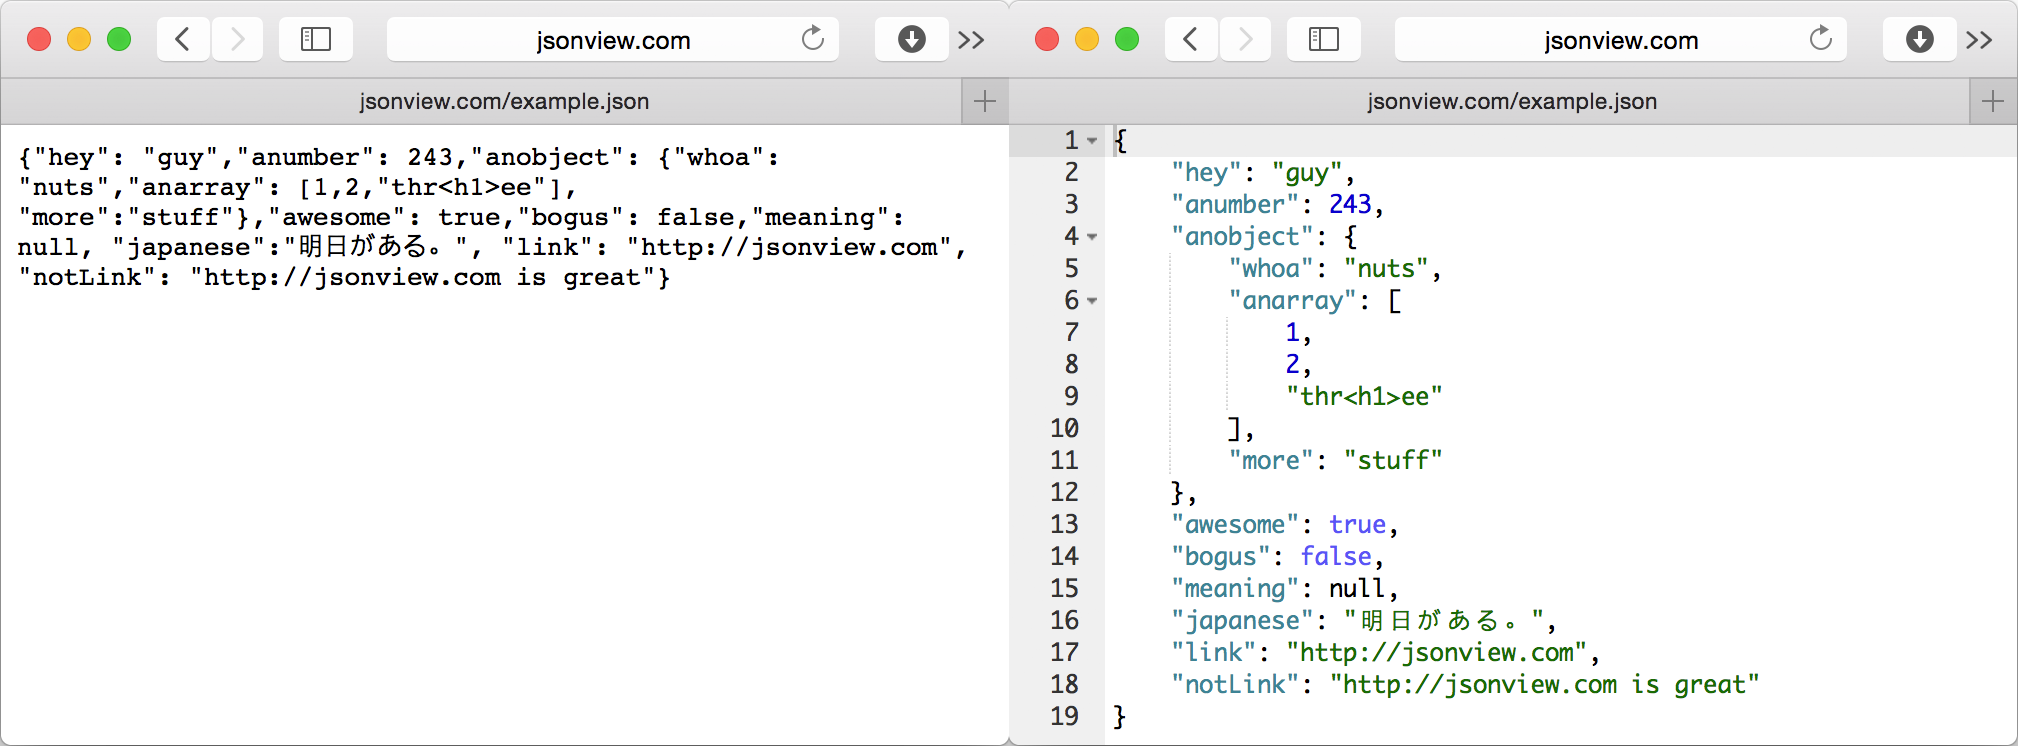Toggle sidebar in the left Safari window
Image resolution: width=2018 pixels, height=746 pixels.
316,40
